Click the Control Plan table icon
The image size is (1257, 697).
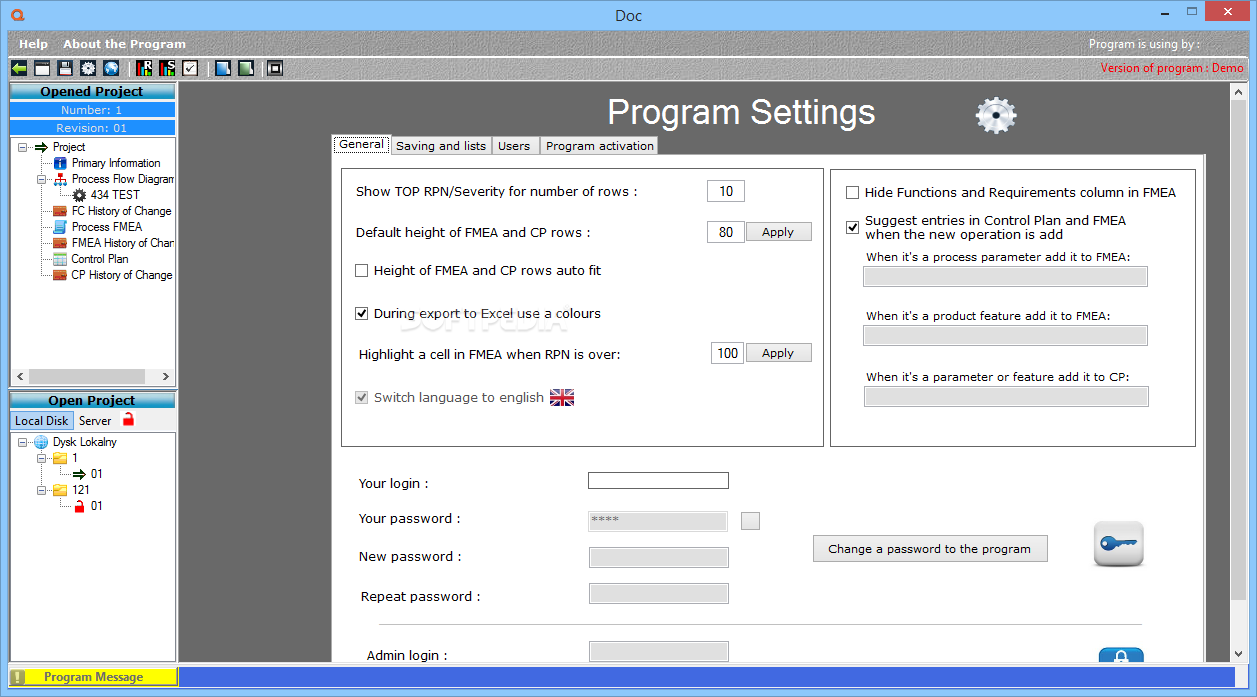[x=60, y=259]
